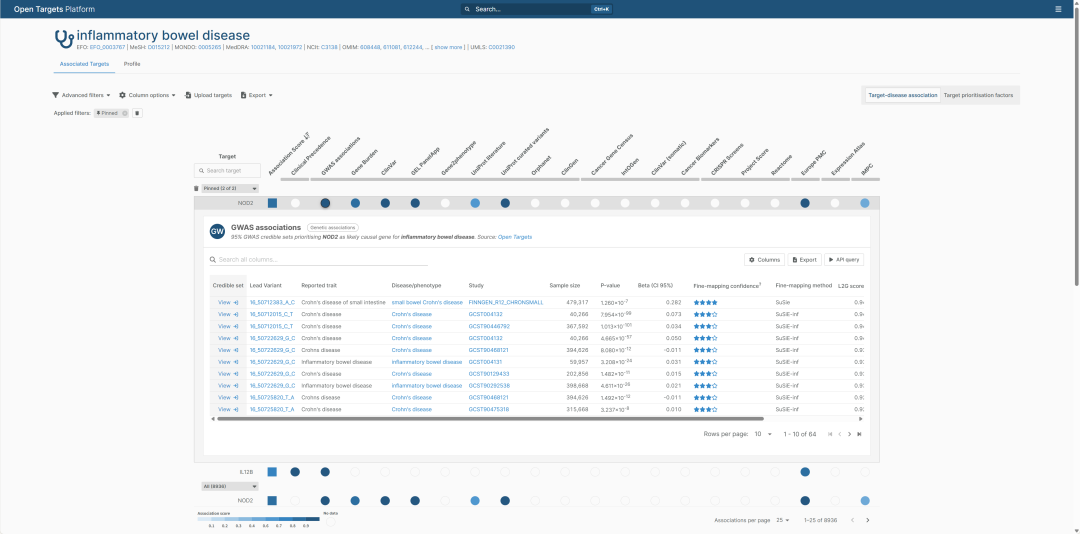This screenshot has width=1080, height=534.
Task: Open the Open Targets source link
Action: click(x=515, y=237)
